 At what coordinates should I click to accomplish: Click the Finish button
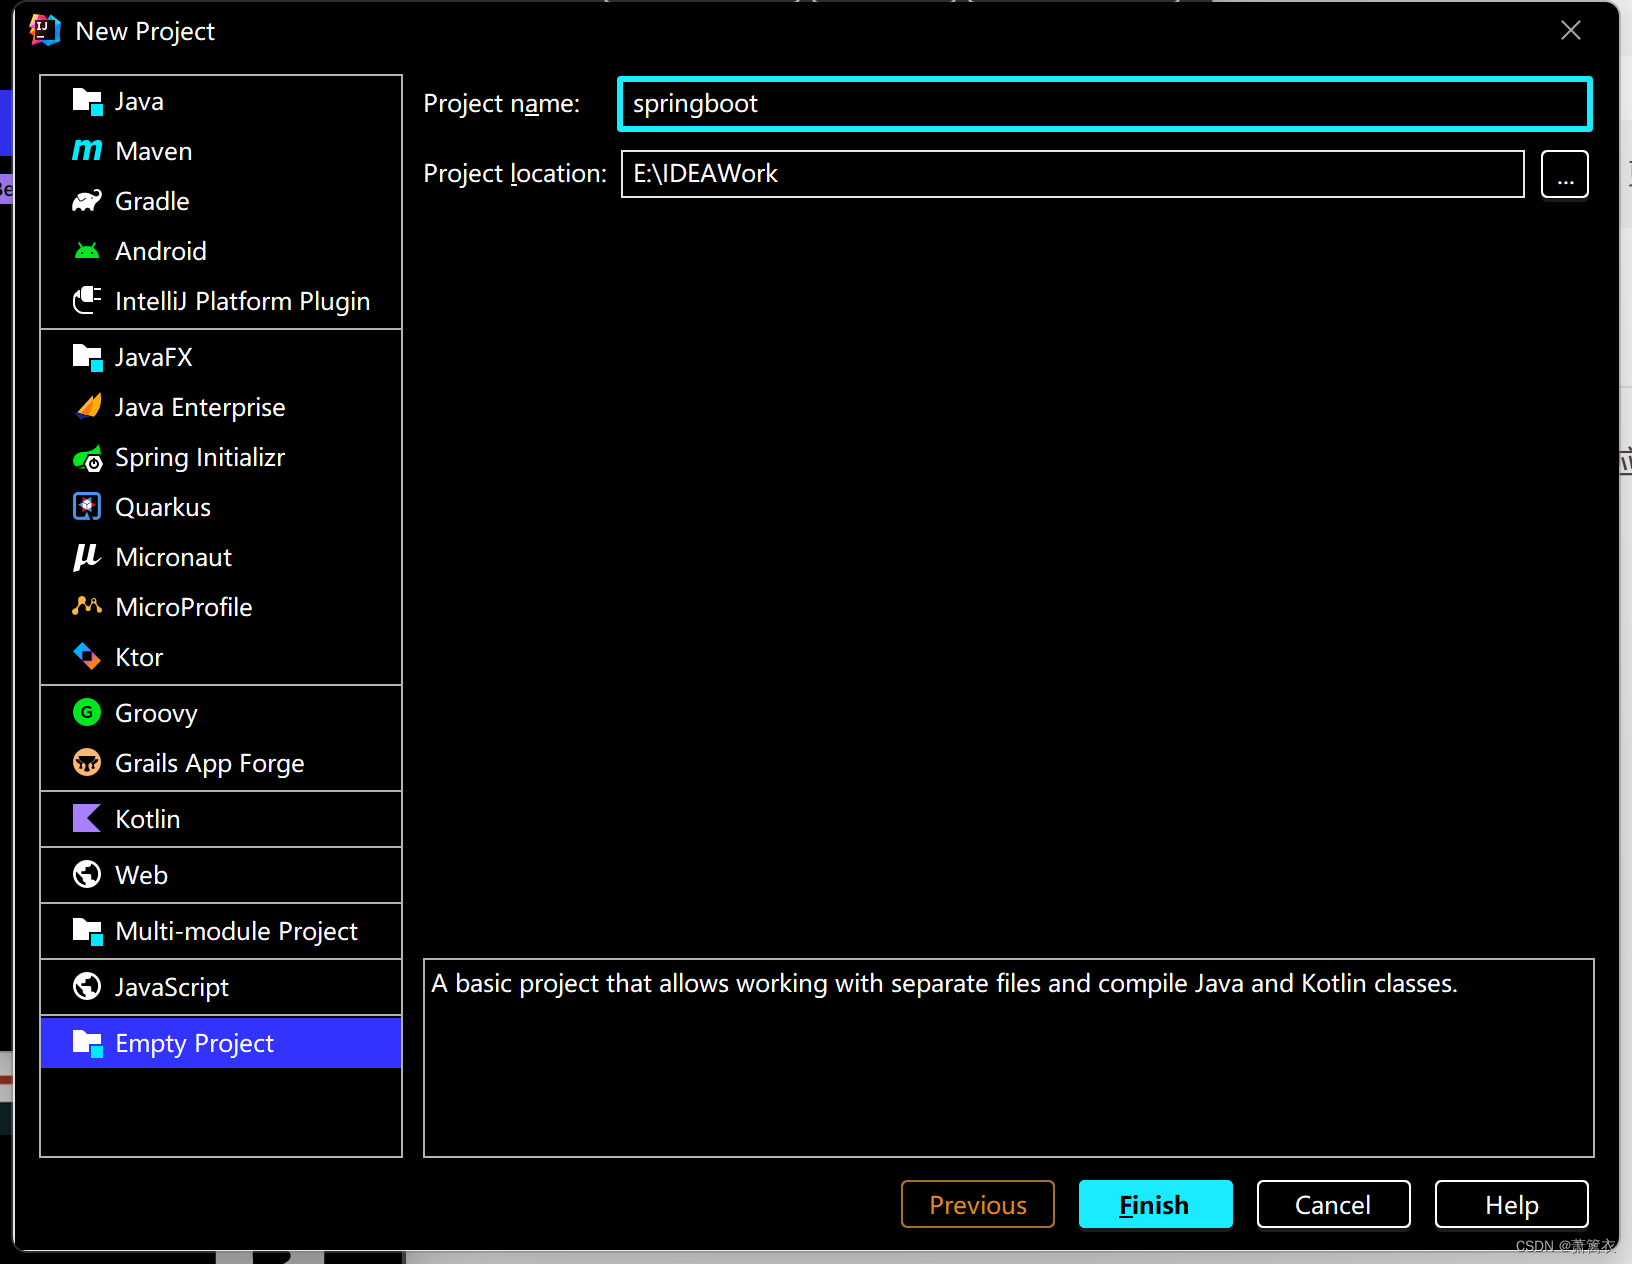(1155, 1204)
